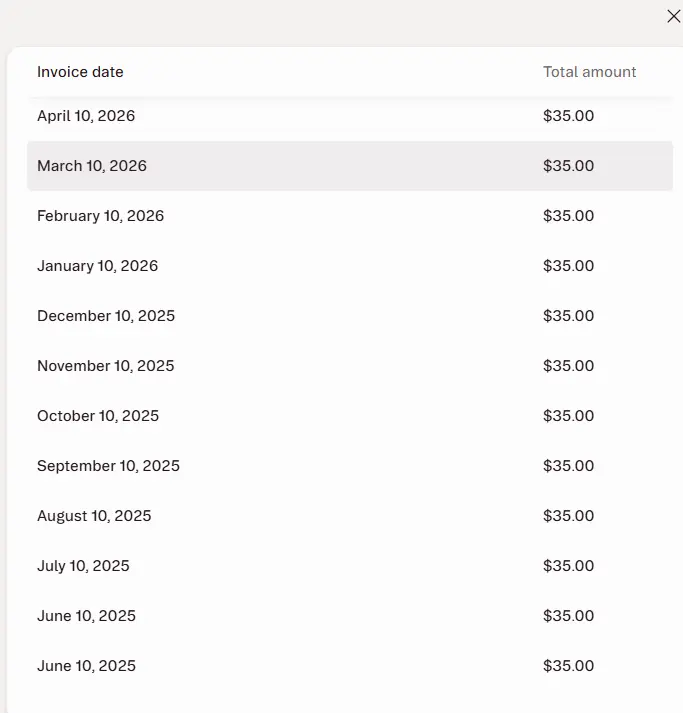The width and height of the screenshot is (683, 713).
Task: Click the Total amount column header
Action: [x=589, y=72]
